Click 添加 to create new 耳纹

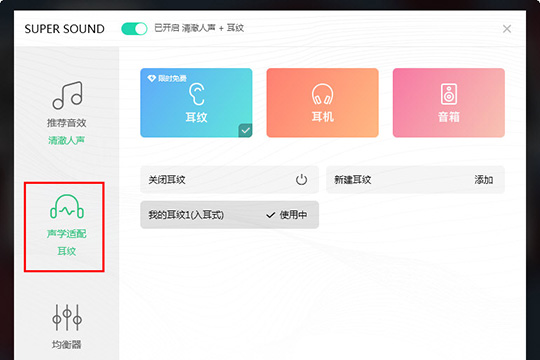484,179
